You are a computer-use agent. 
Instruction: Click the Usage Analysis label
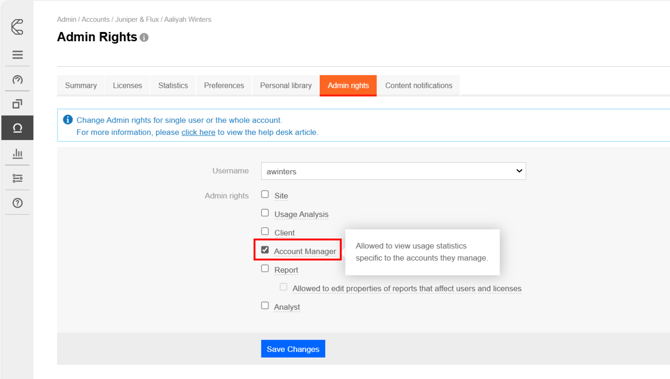tap(301, 214)
